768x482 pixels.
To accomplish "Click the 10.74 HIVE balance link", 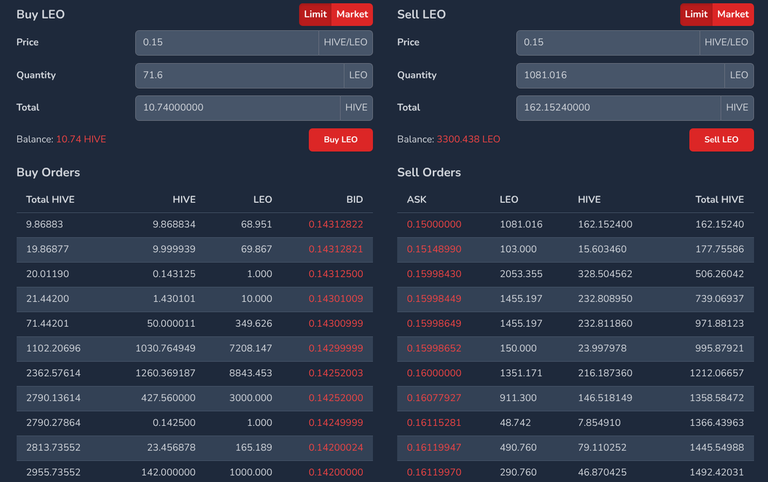I will [x=81, y=139].
